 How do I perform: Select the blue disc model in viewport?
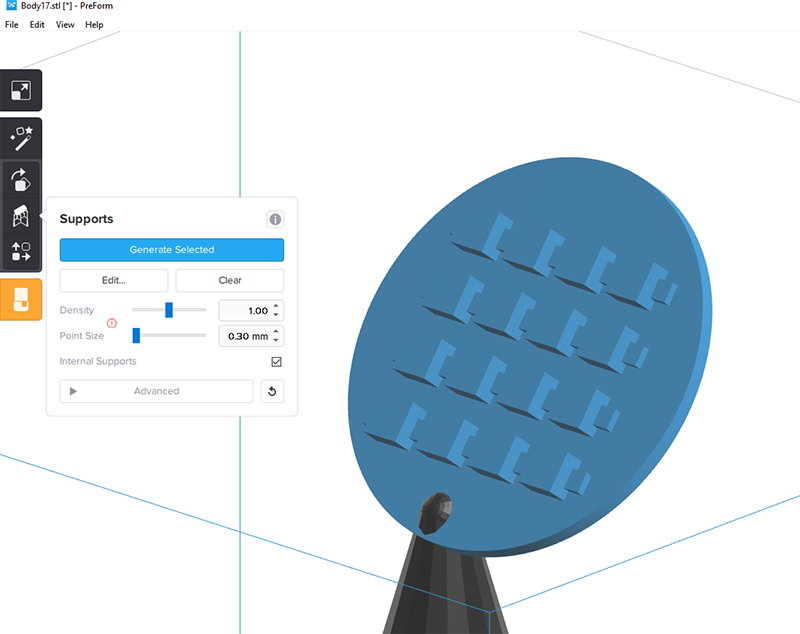click(531, 357)
